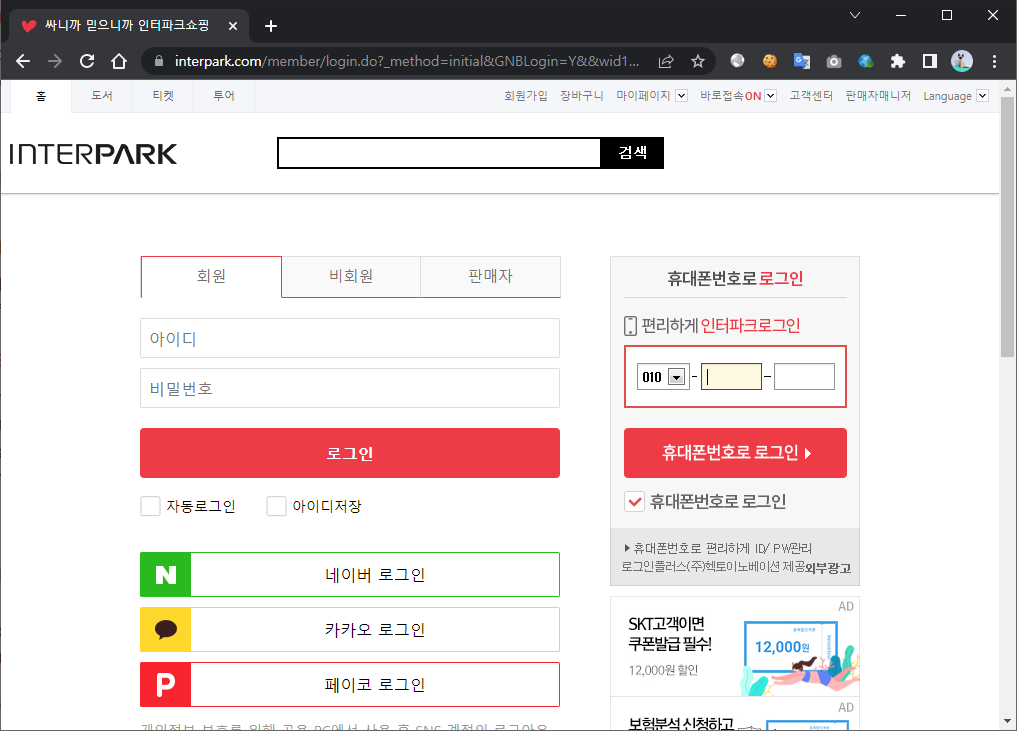
Task: Open the cookie extension icon
Action: click(770, 61)
